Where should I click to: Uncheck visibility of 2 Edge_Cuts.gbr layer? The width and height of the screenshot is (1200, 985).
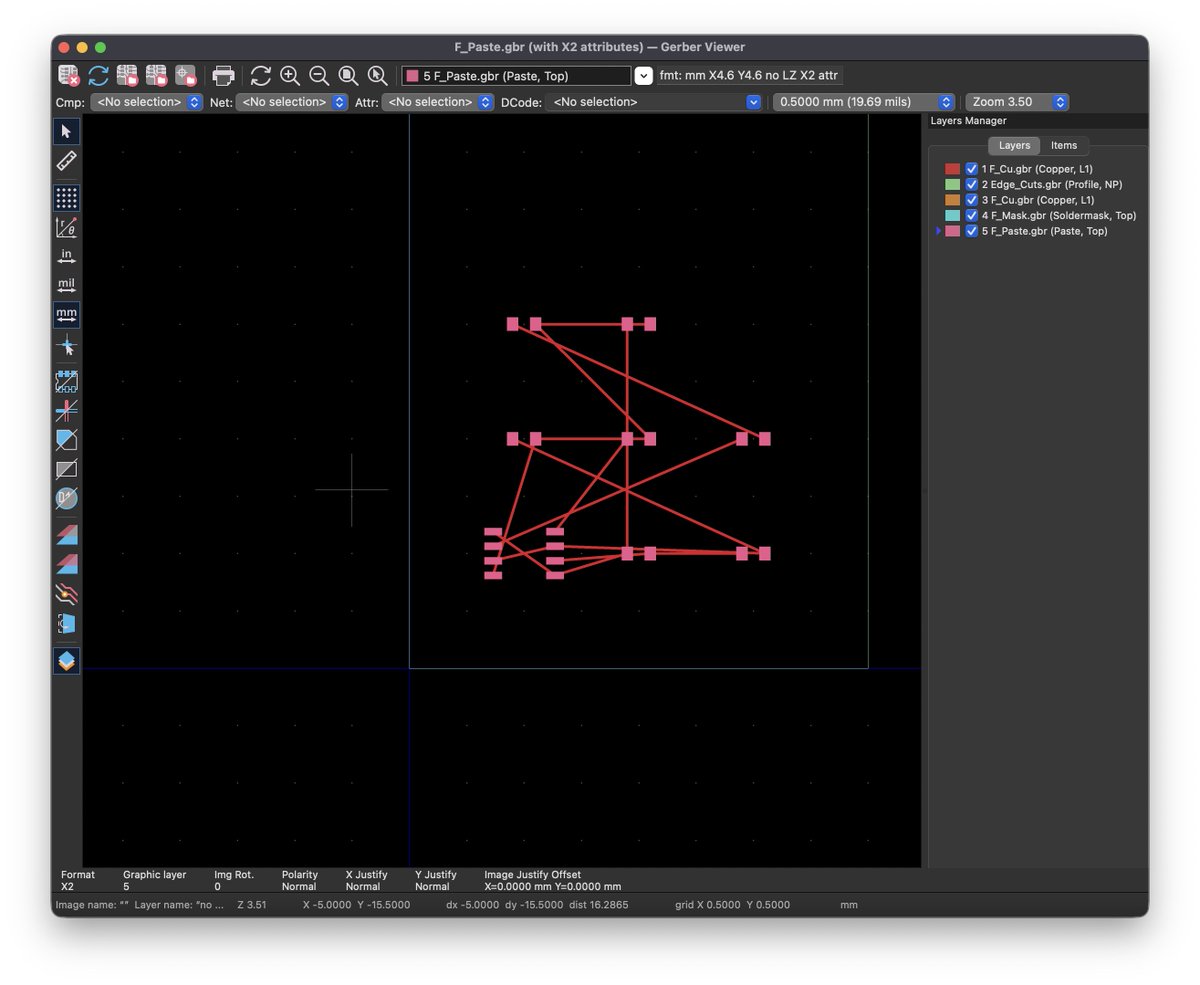[x=971, y=185]
